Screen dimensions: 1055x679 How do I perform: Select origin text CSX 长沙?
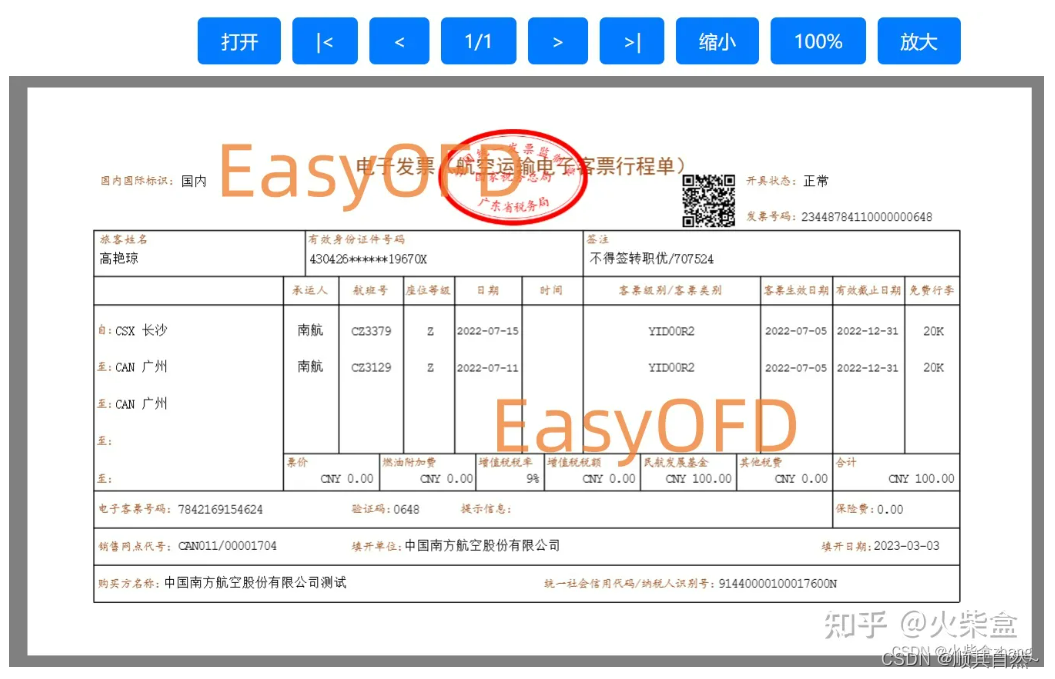[x=141, y=330]
